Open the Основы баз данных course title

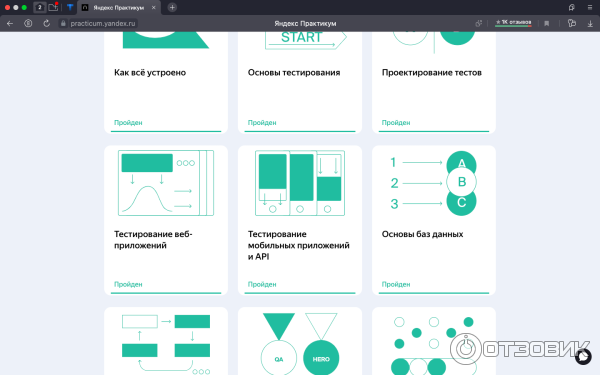(x=422, y=234)
